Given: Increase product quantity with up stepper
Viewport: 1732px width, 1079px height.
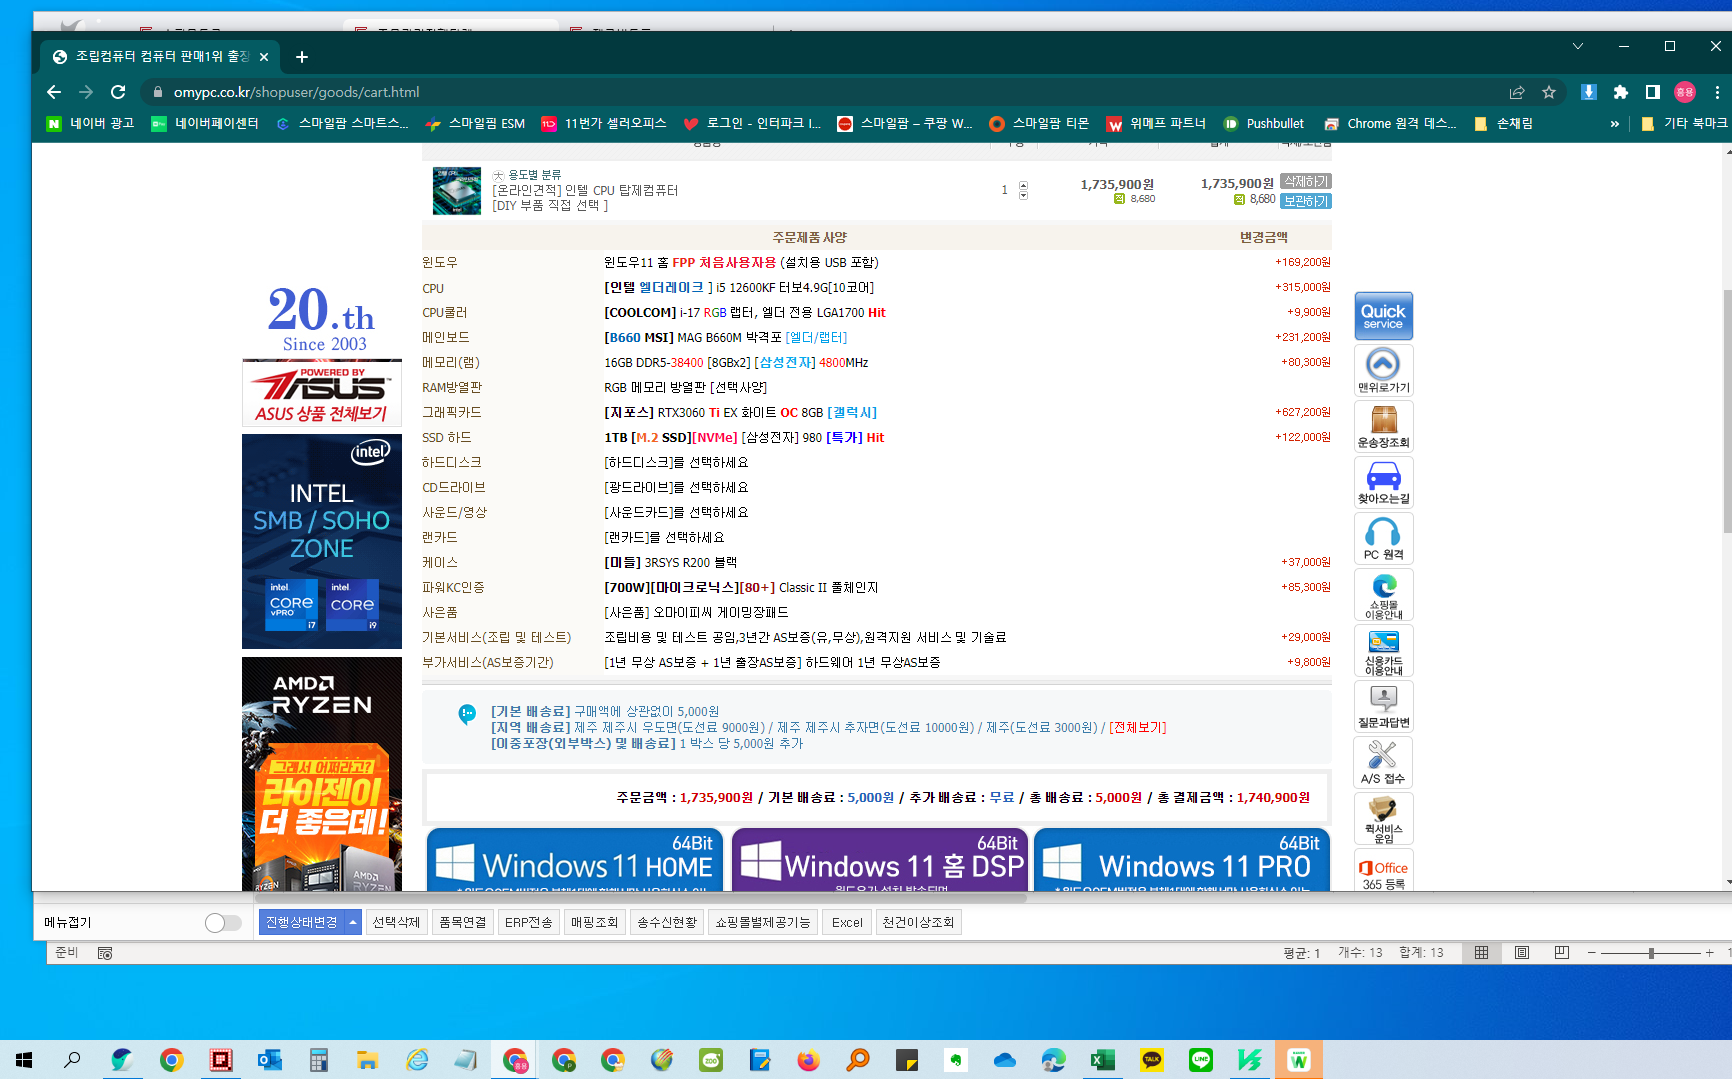Looking at the screenshot, I should (x=1023, y=185).
